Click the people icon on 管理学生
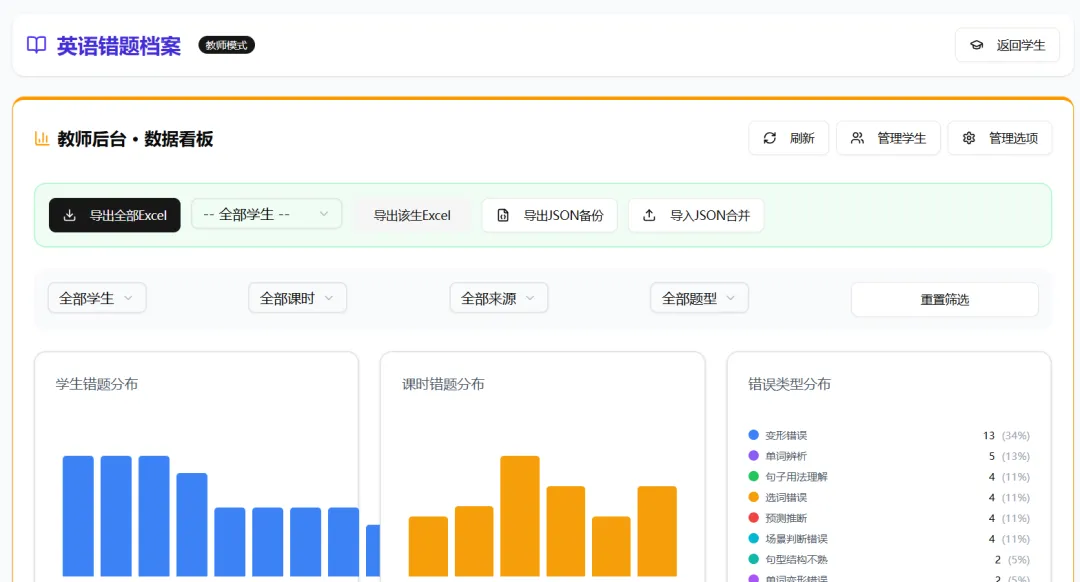 pos(856,138)
